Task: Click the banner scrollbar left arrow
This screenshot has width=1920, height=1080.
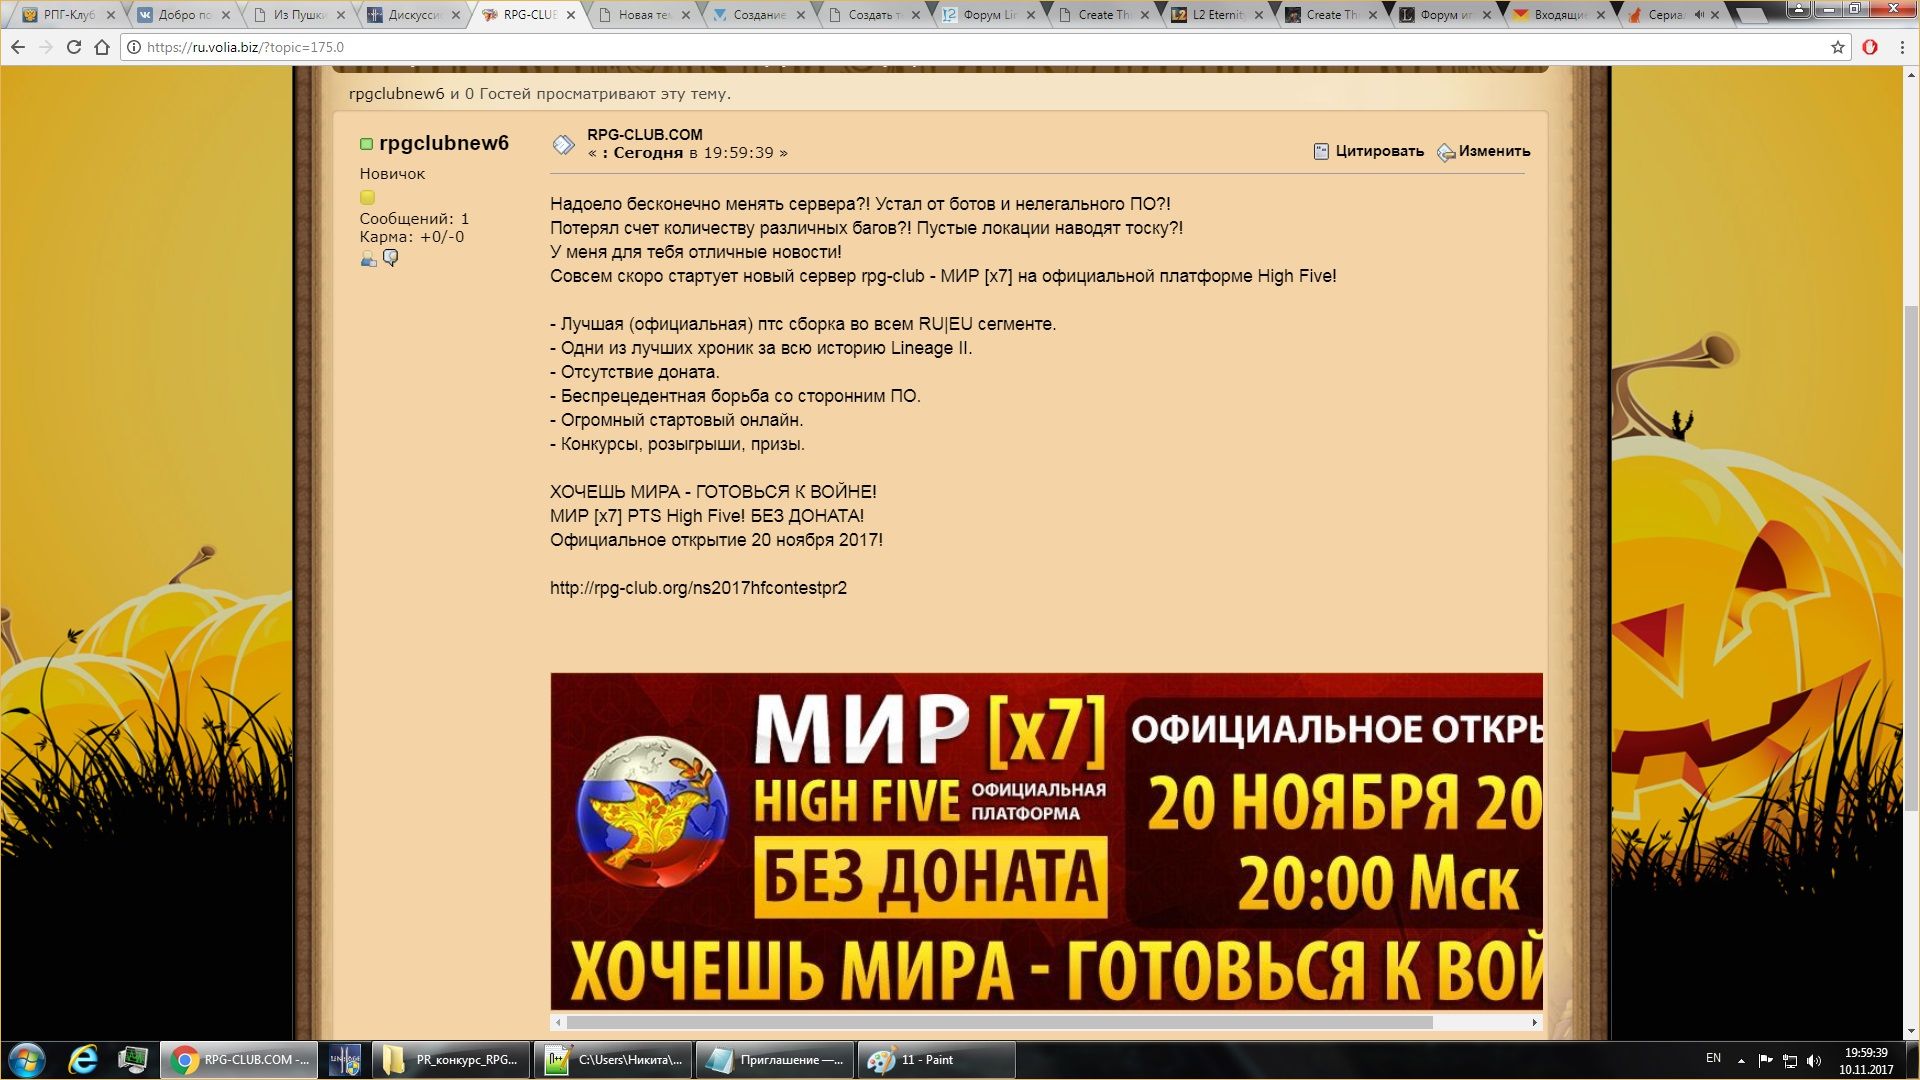Action: pyautogui.click(x=558, y=1023)
